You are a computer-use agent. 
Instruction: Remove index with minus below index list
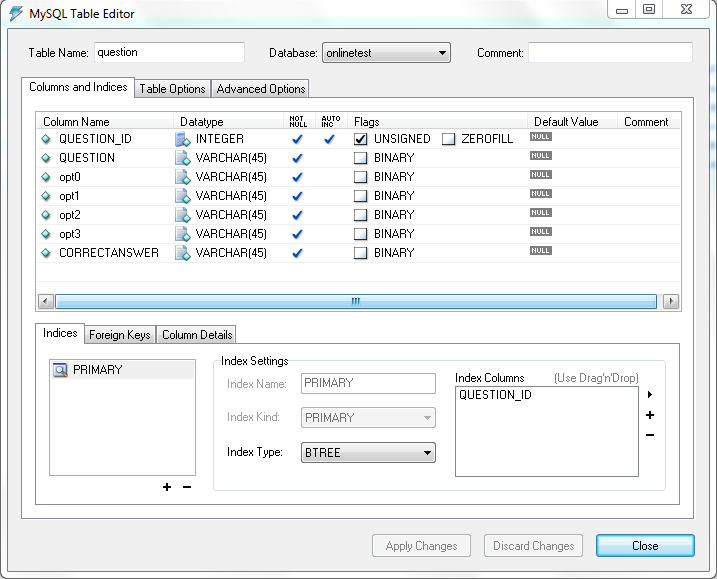point(187,487)
